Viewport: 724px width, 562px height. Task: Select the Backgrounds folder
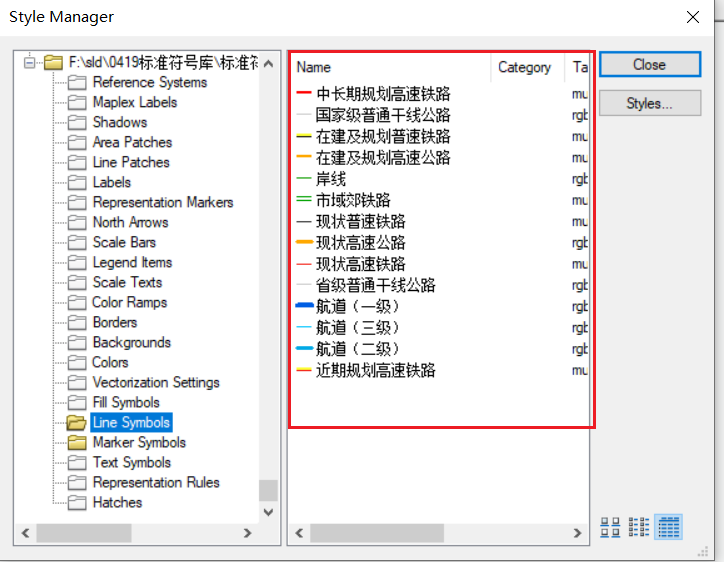[x=132, y=342]
